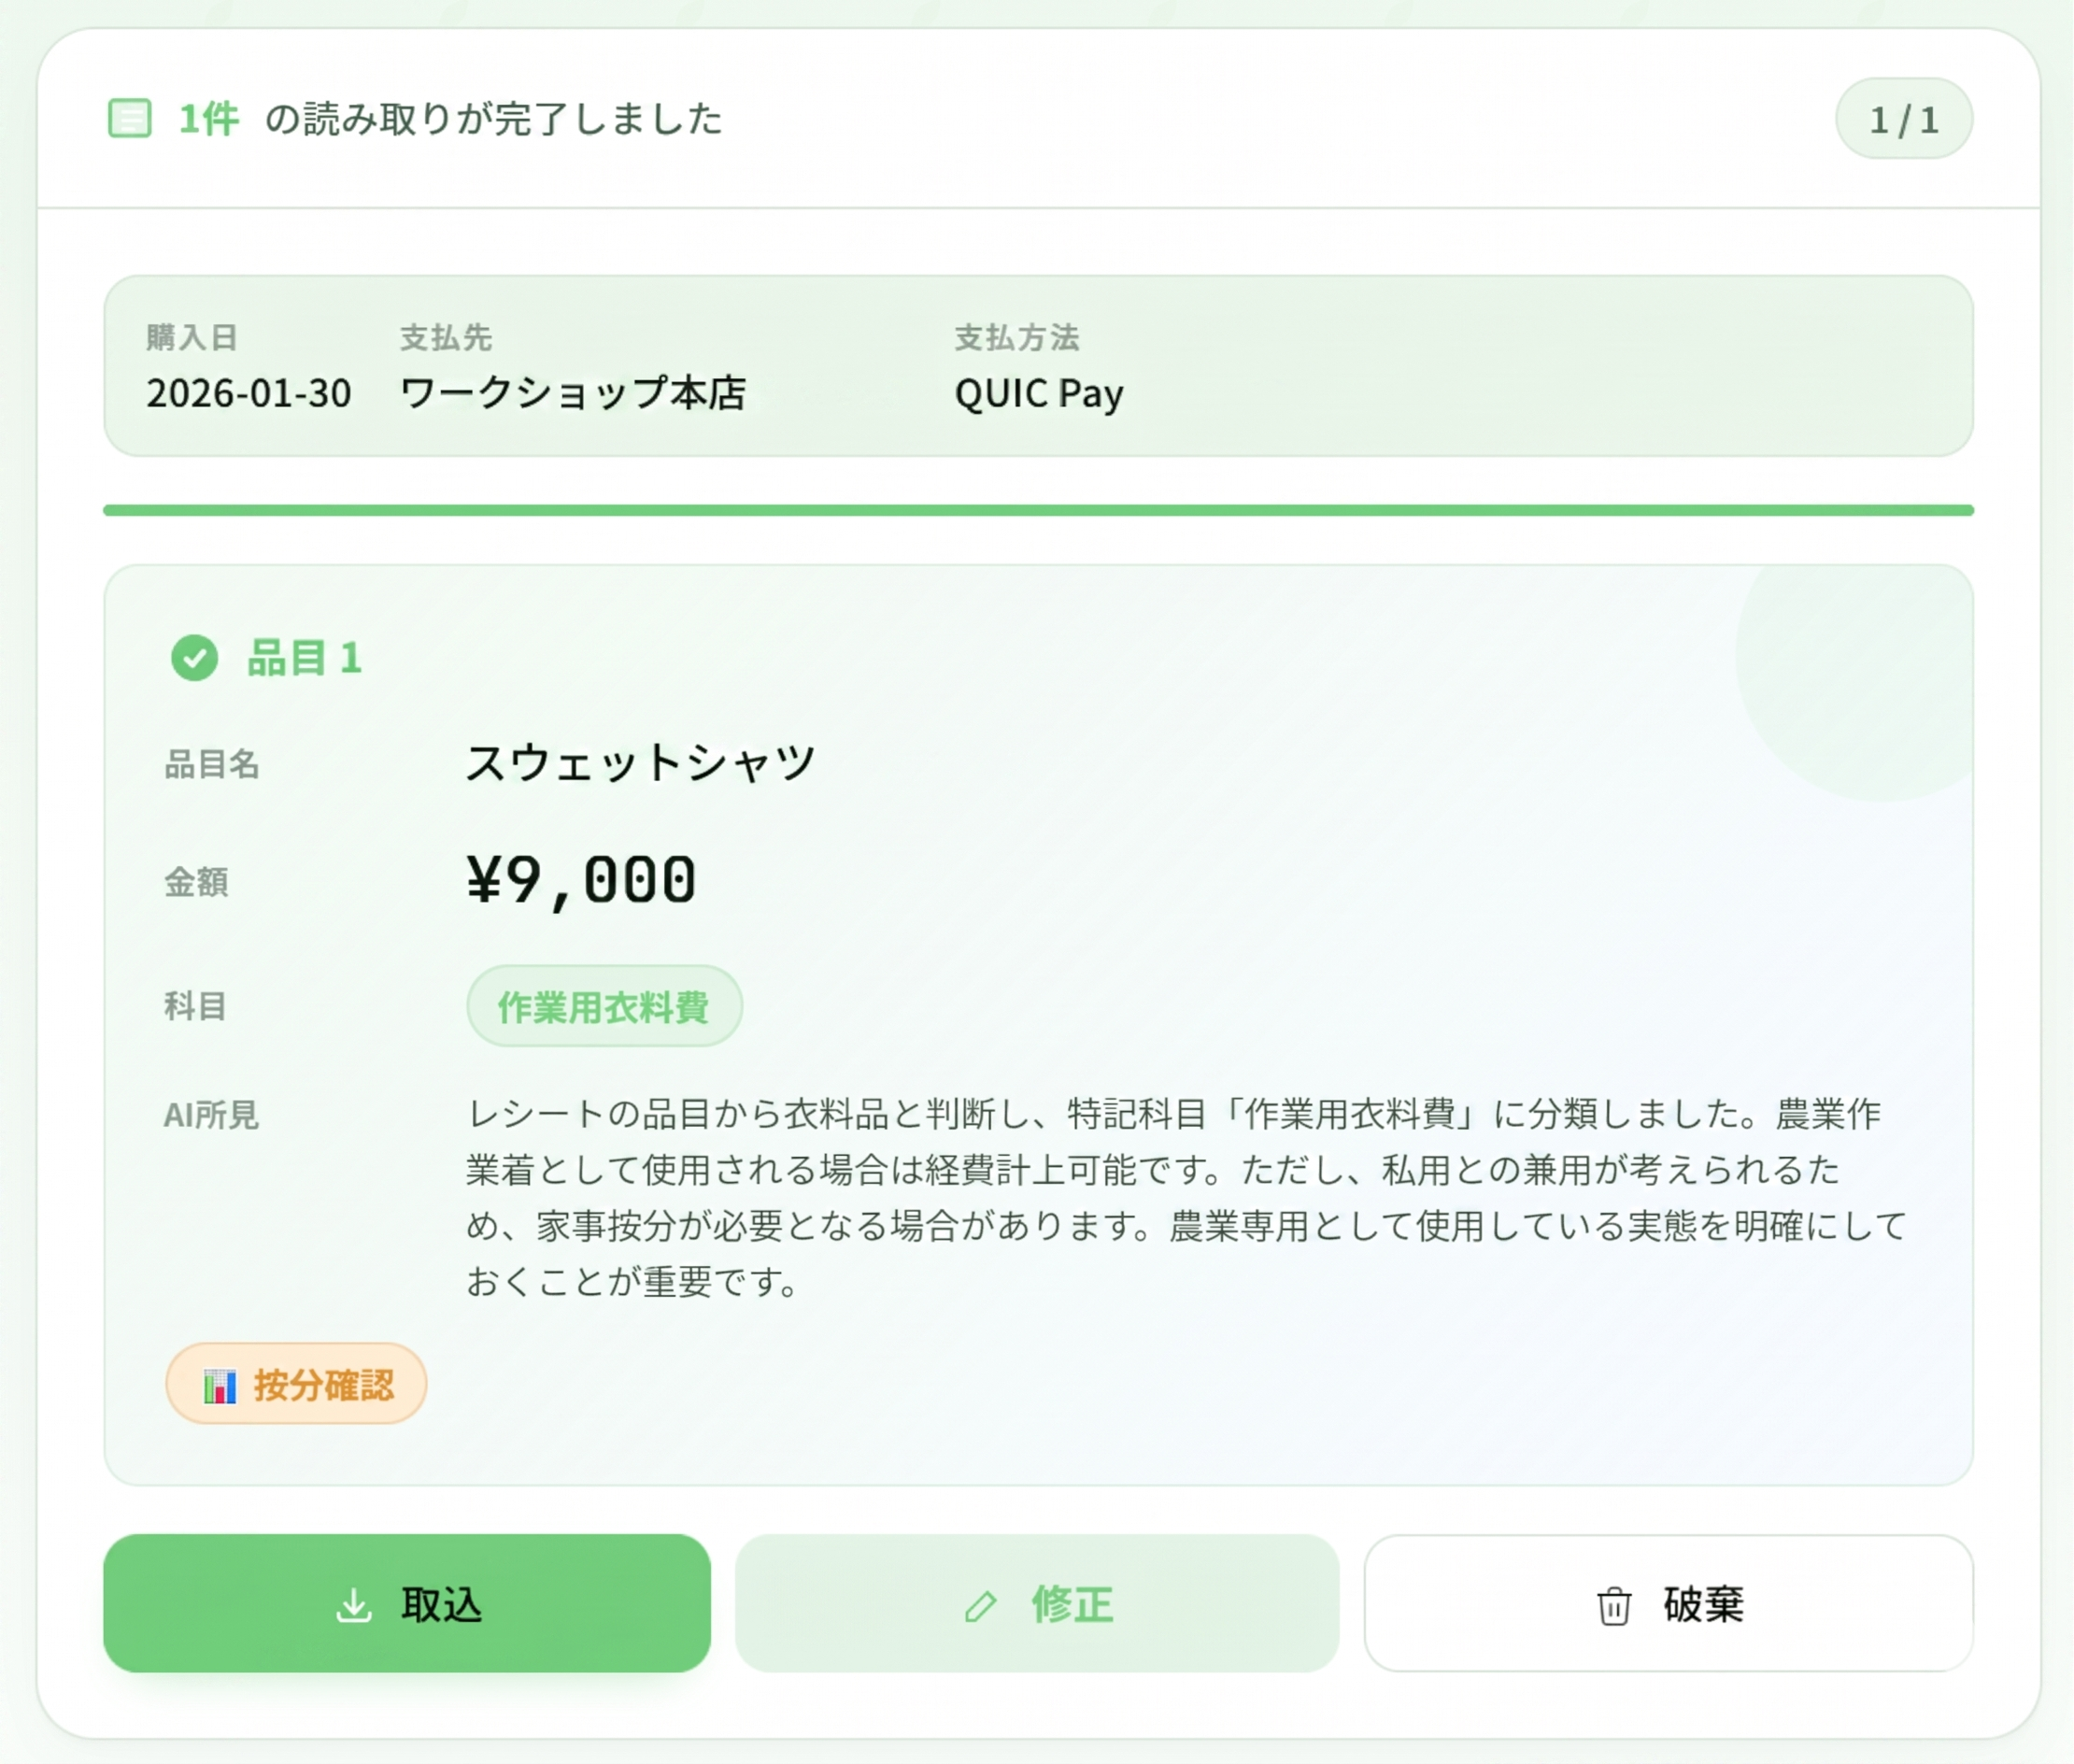Click the green progress bar

1038,511
